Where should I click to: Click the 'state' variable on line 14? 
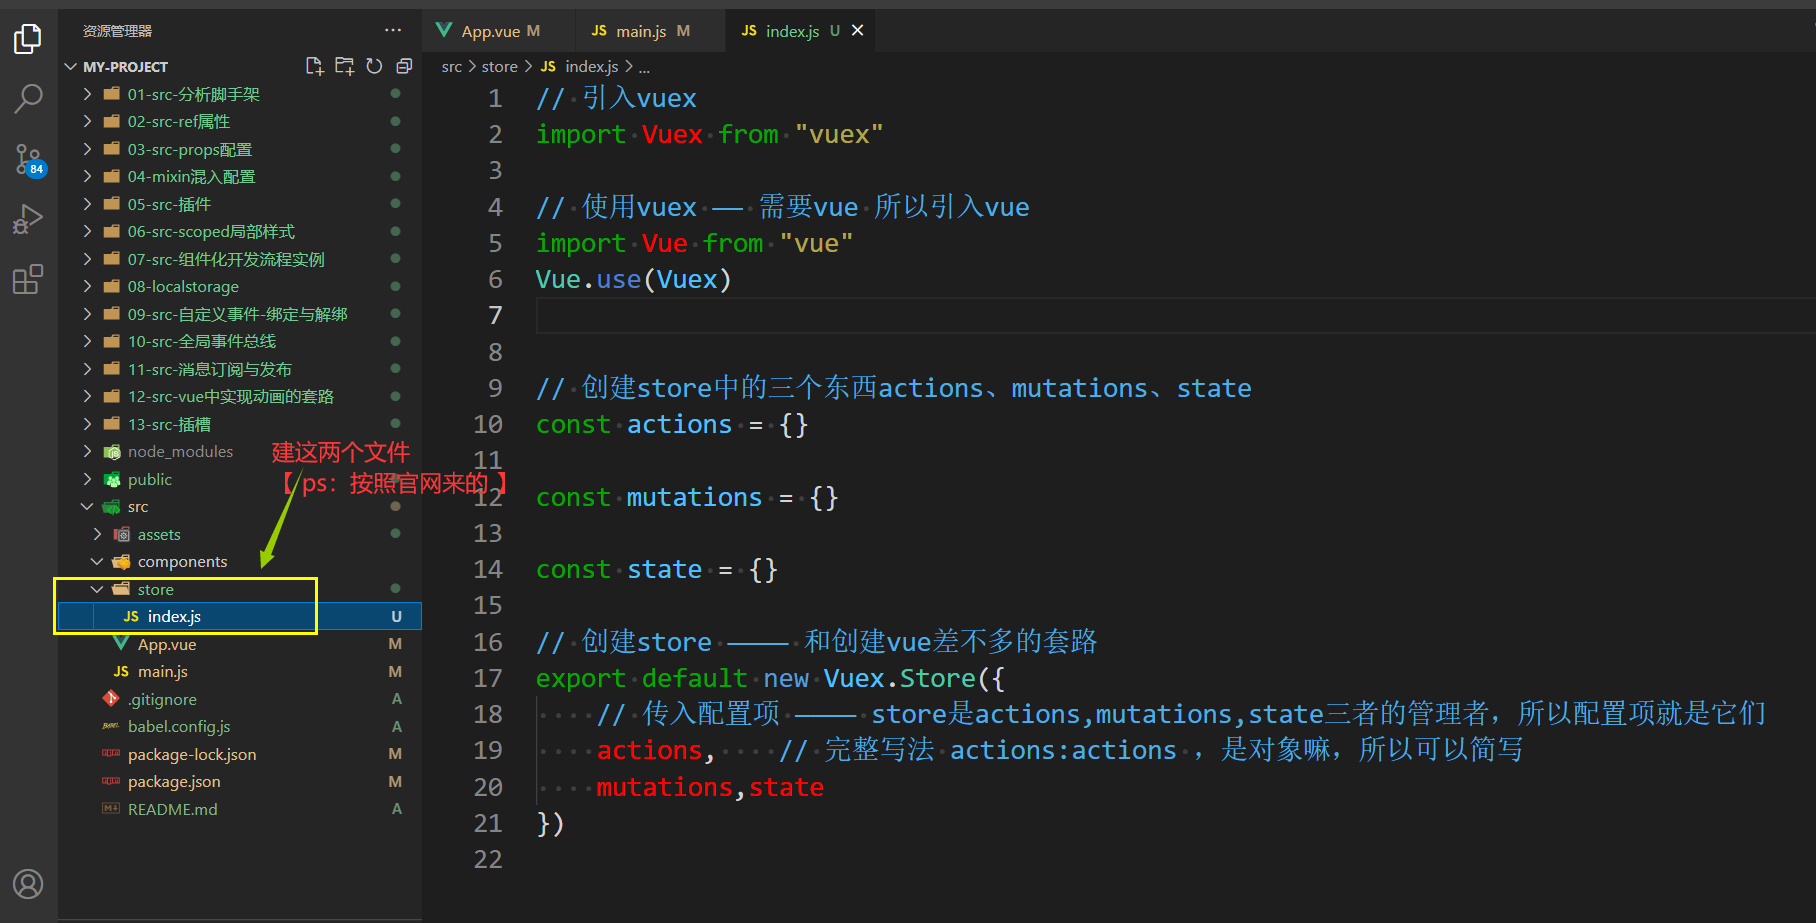(664, 569)
